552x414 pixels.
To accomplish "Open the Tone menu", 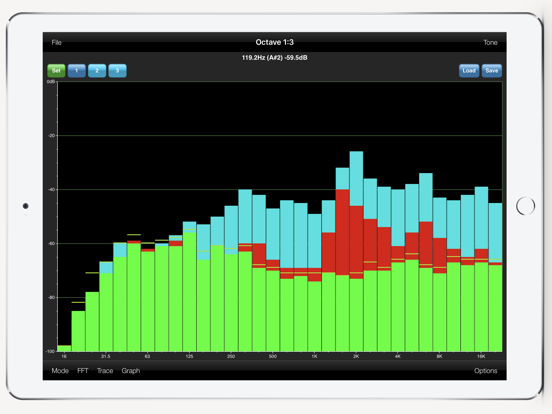I will point(490,43).
